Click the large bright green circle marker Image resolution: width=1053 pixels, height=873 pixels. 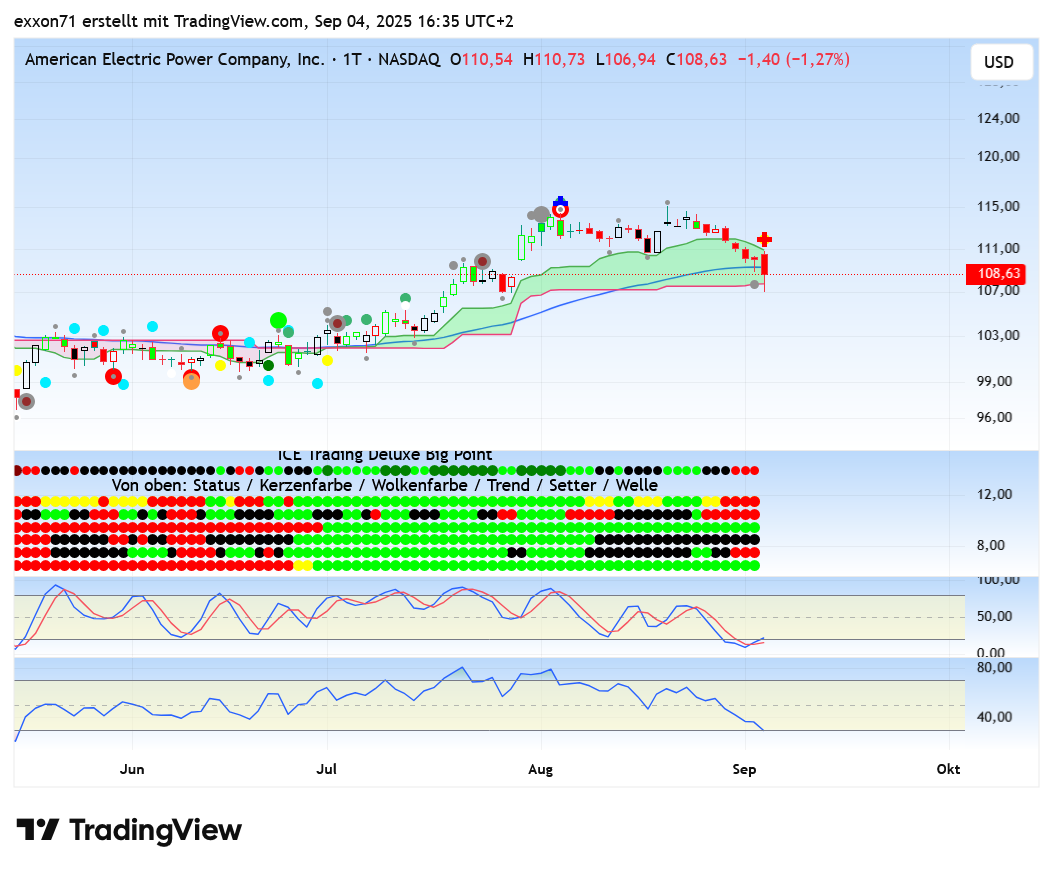[x=278, y=321]
